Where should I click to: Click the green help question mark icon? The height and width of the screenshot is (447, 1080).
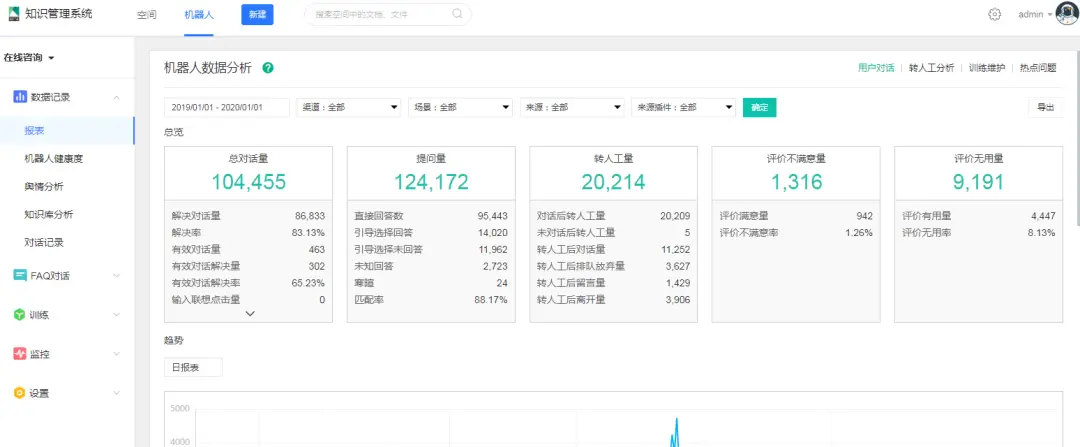point(268,68)
